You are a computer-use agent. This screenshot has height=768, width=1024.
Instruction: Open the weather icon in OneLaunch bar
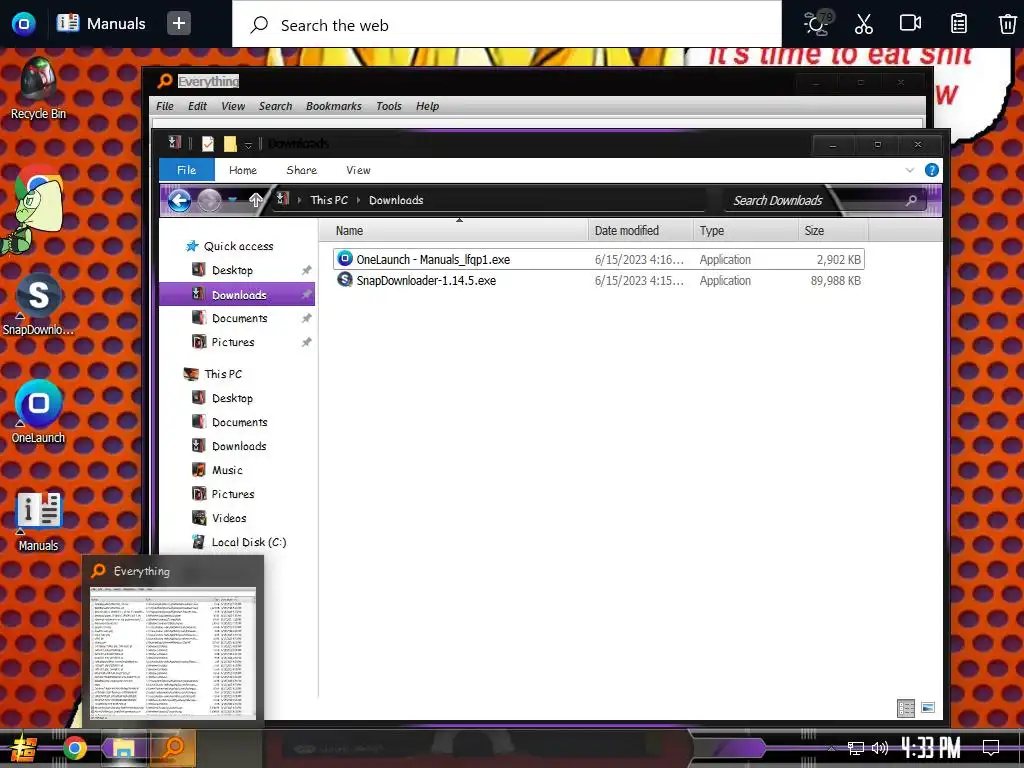(817, 24)
